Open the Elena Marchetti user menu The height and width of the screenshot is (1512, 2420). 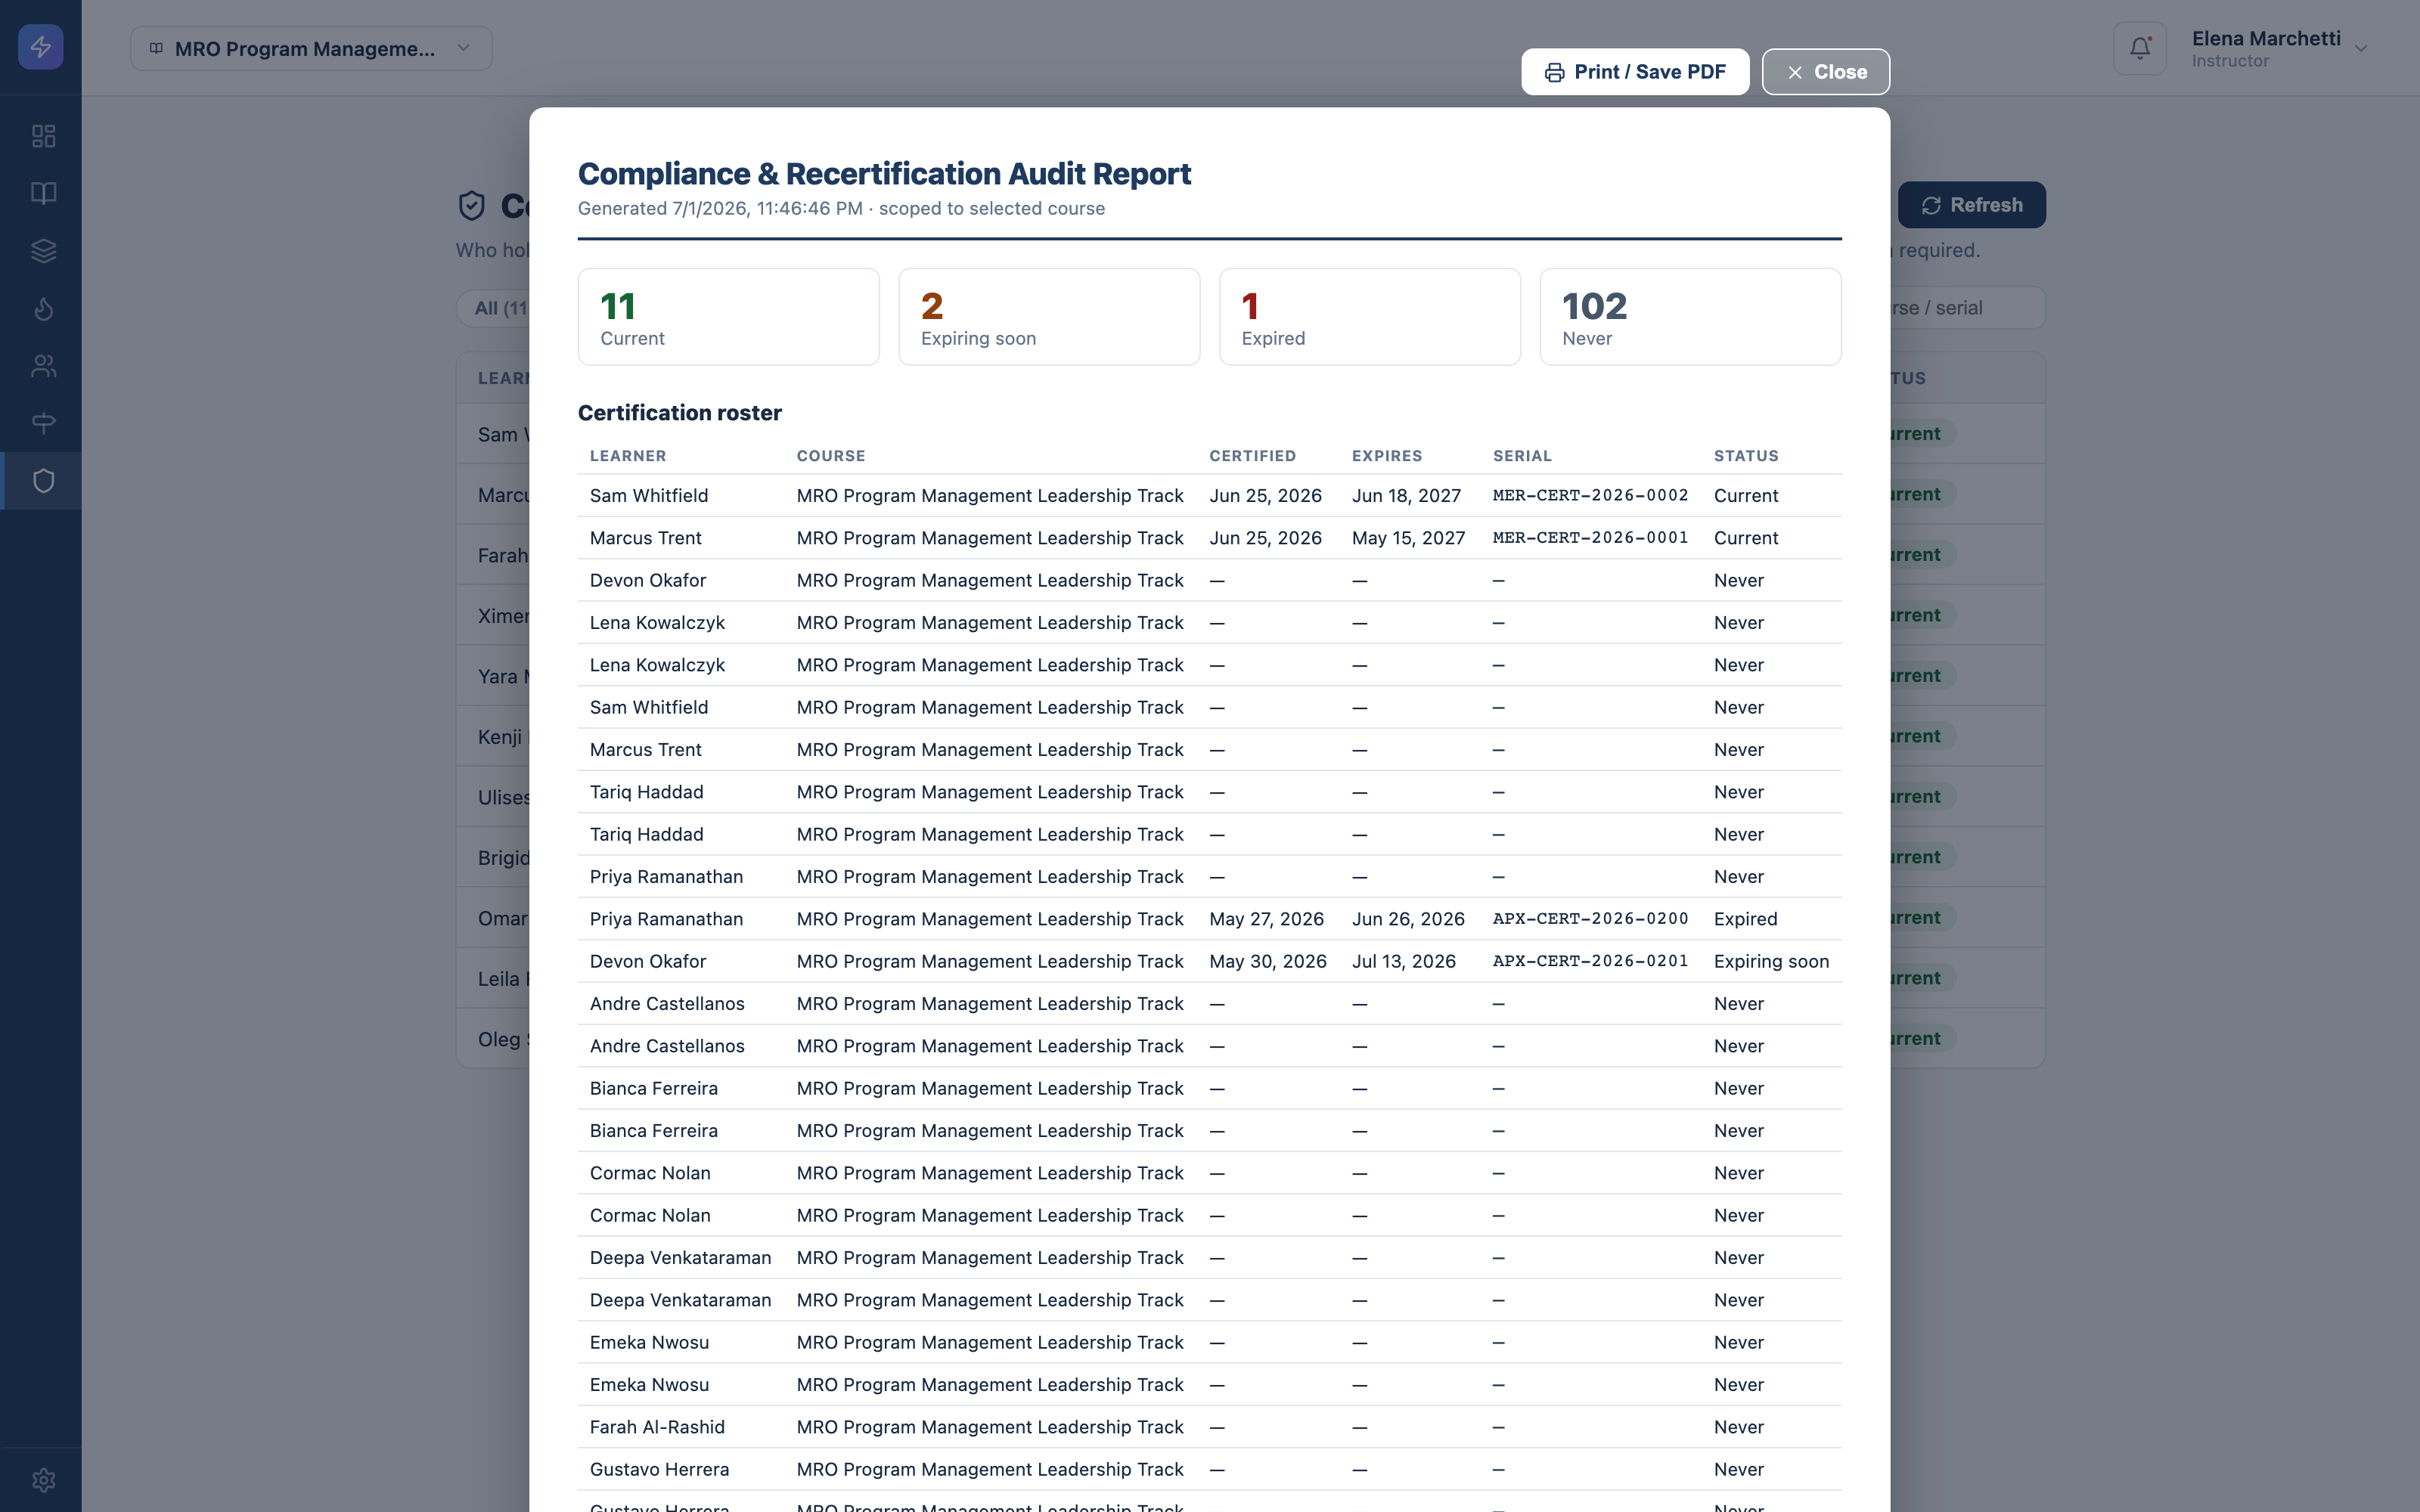tap(2279, 48)
